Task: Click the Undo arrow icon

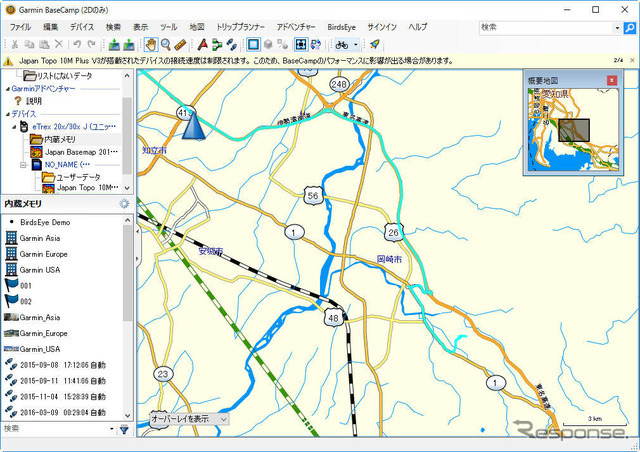Action: click(x=77, y=44)
